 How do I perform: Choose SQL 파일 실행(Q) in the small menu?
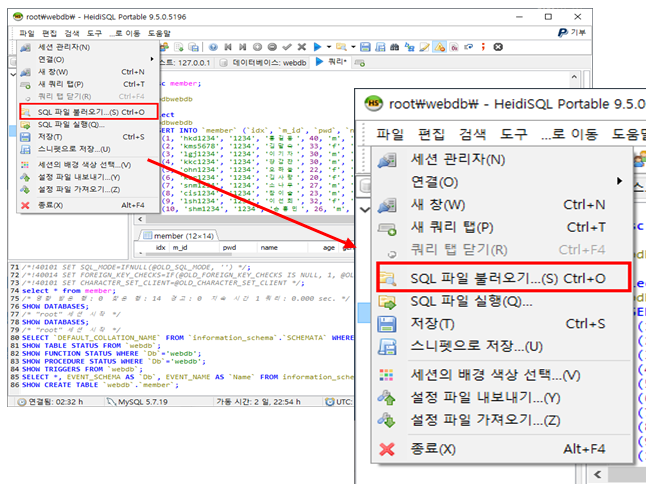(88, 124)
